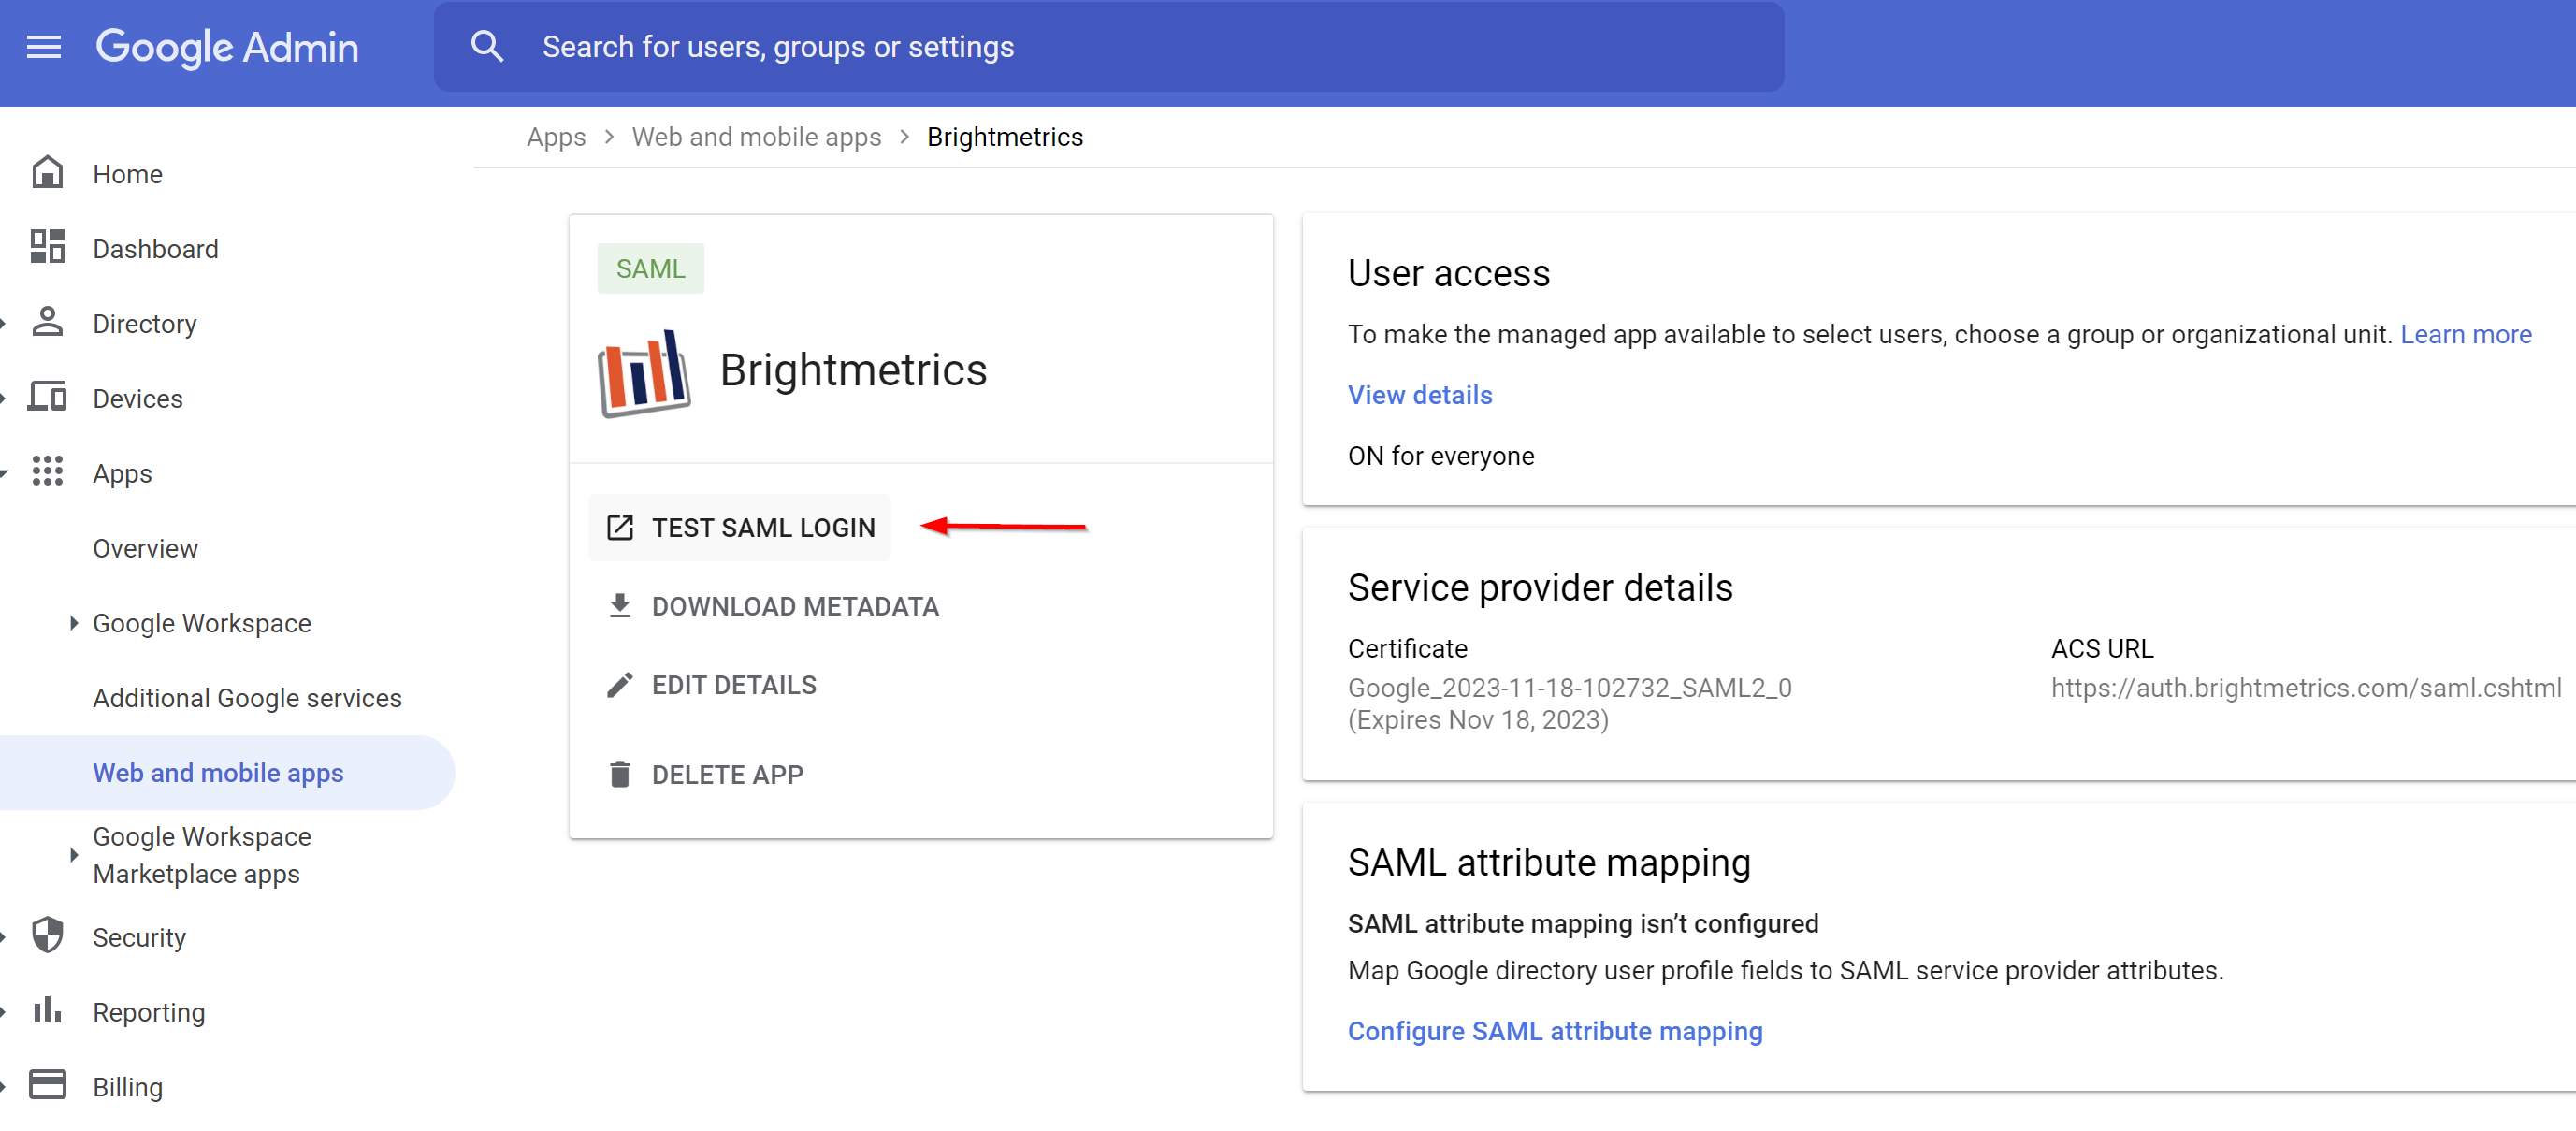Click Web and mobile apps breadcrumb
The width and height of the screenshot is (2576, 1131).
click(x=756, y=137)
